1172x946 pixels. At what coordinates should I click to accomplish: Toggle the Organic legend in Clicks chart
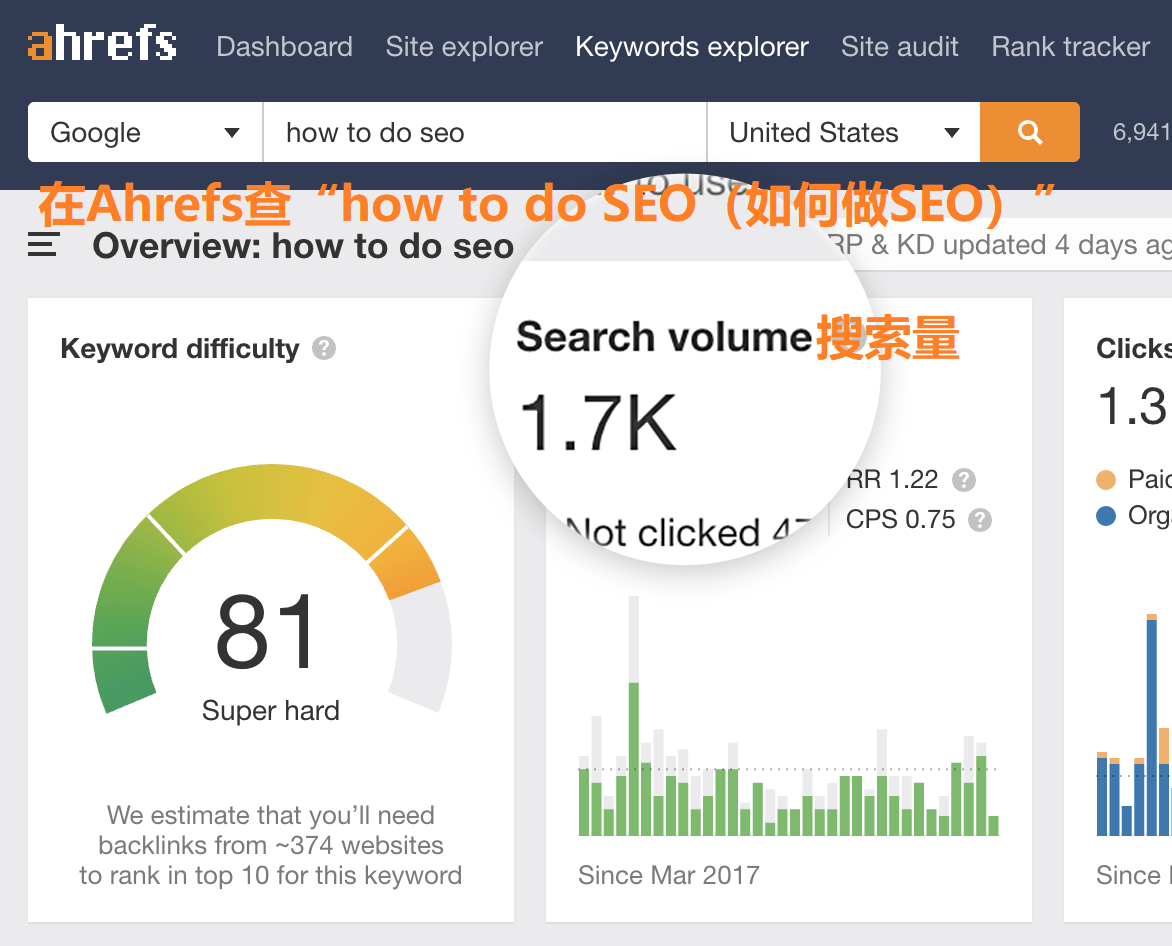tap(1106, 516)
